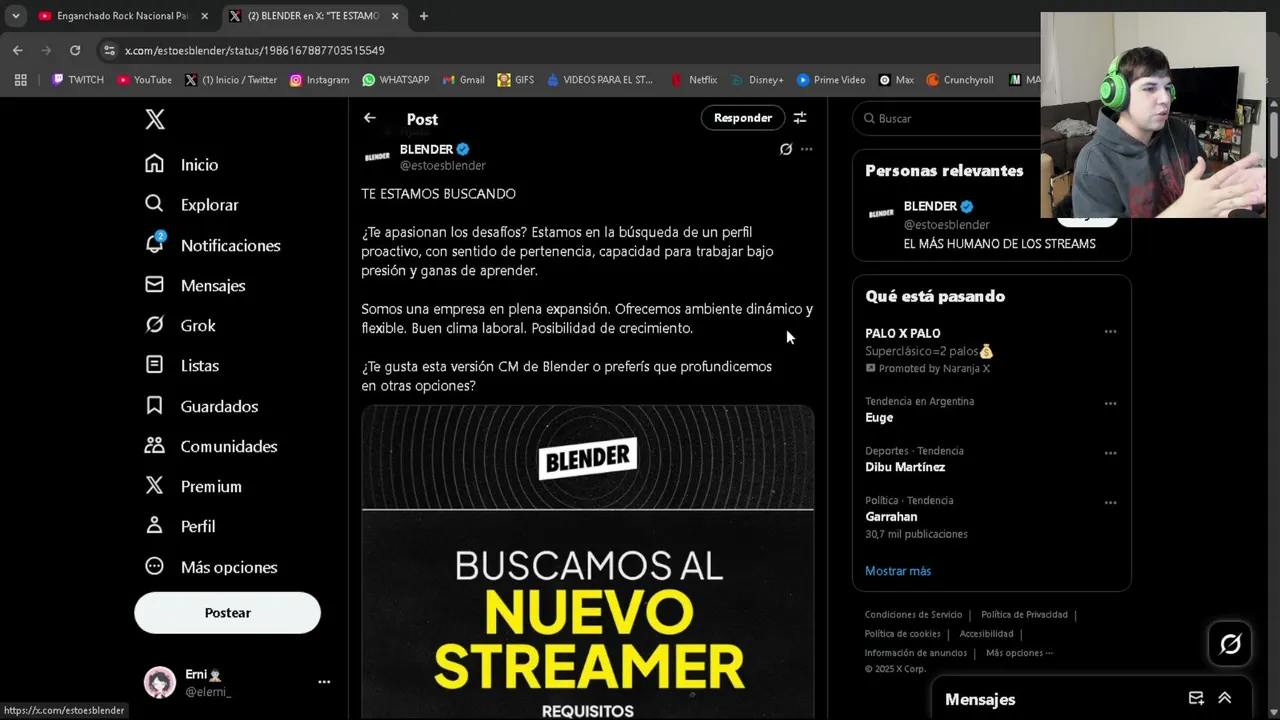Open the Premium X icon in the sidebar
The width and height of the screenshot is (1280, 720).
154,485
